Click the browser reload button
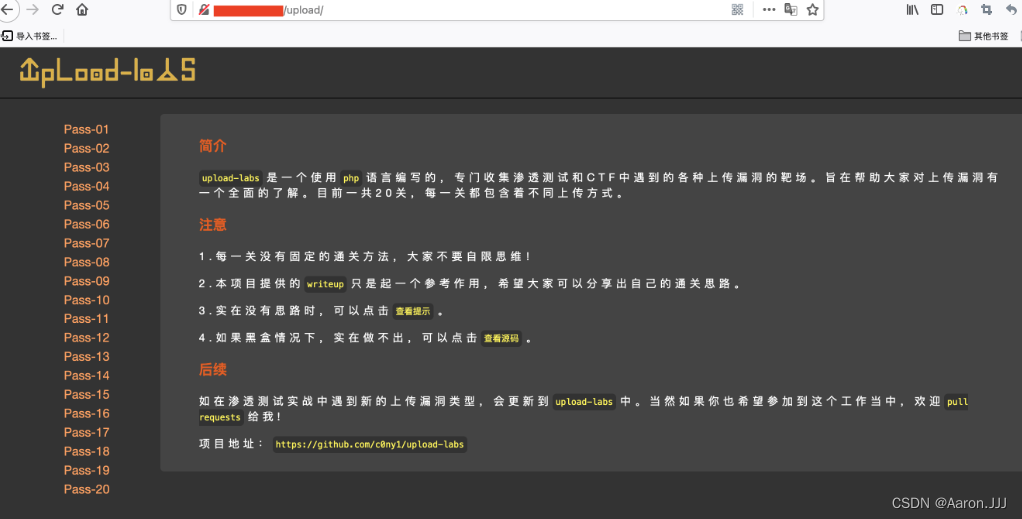This screenshot has height=519, width=1022. pyautogui.click(x=57, y=10)
